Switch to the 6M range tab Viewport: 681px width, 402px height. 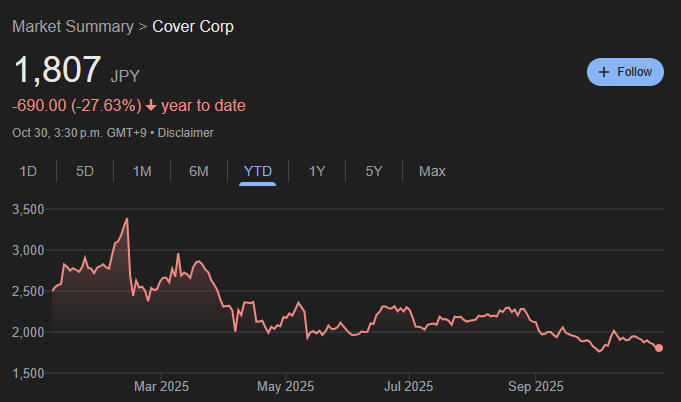(x=199, y=171)
